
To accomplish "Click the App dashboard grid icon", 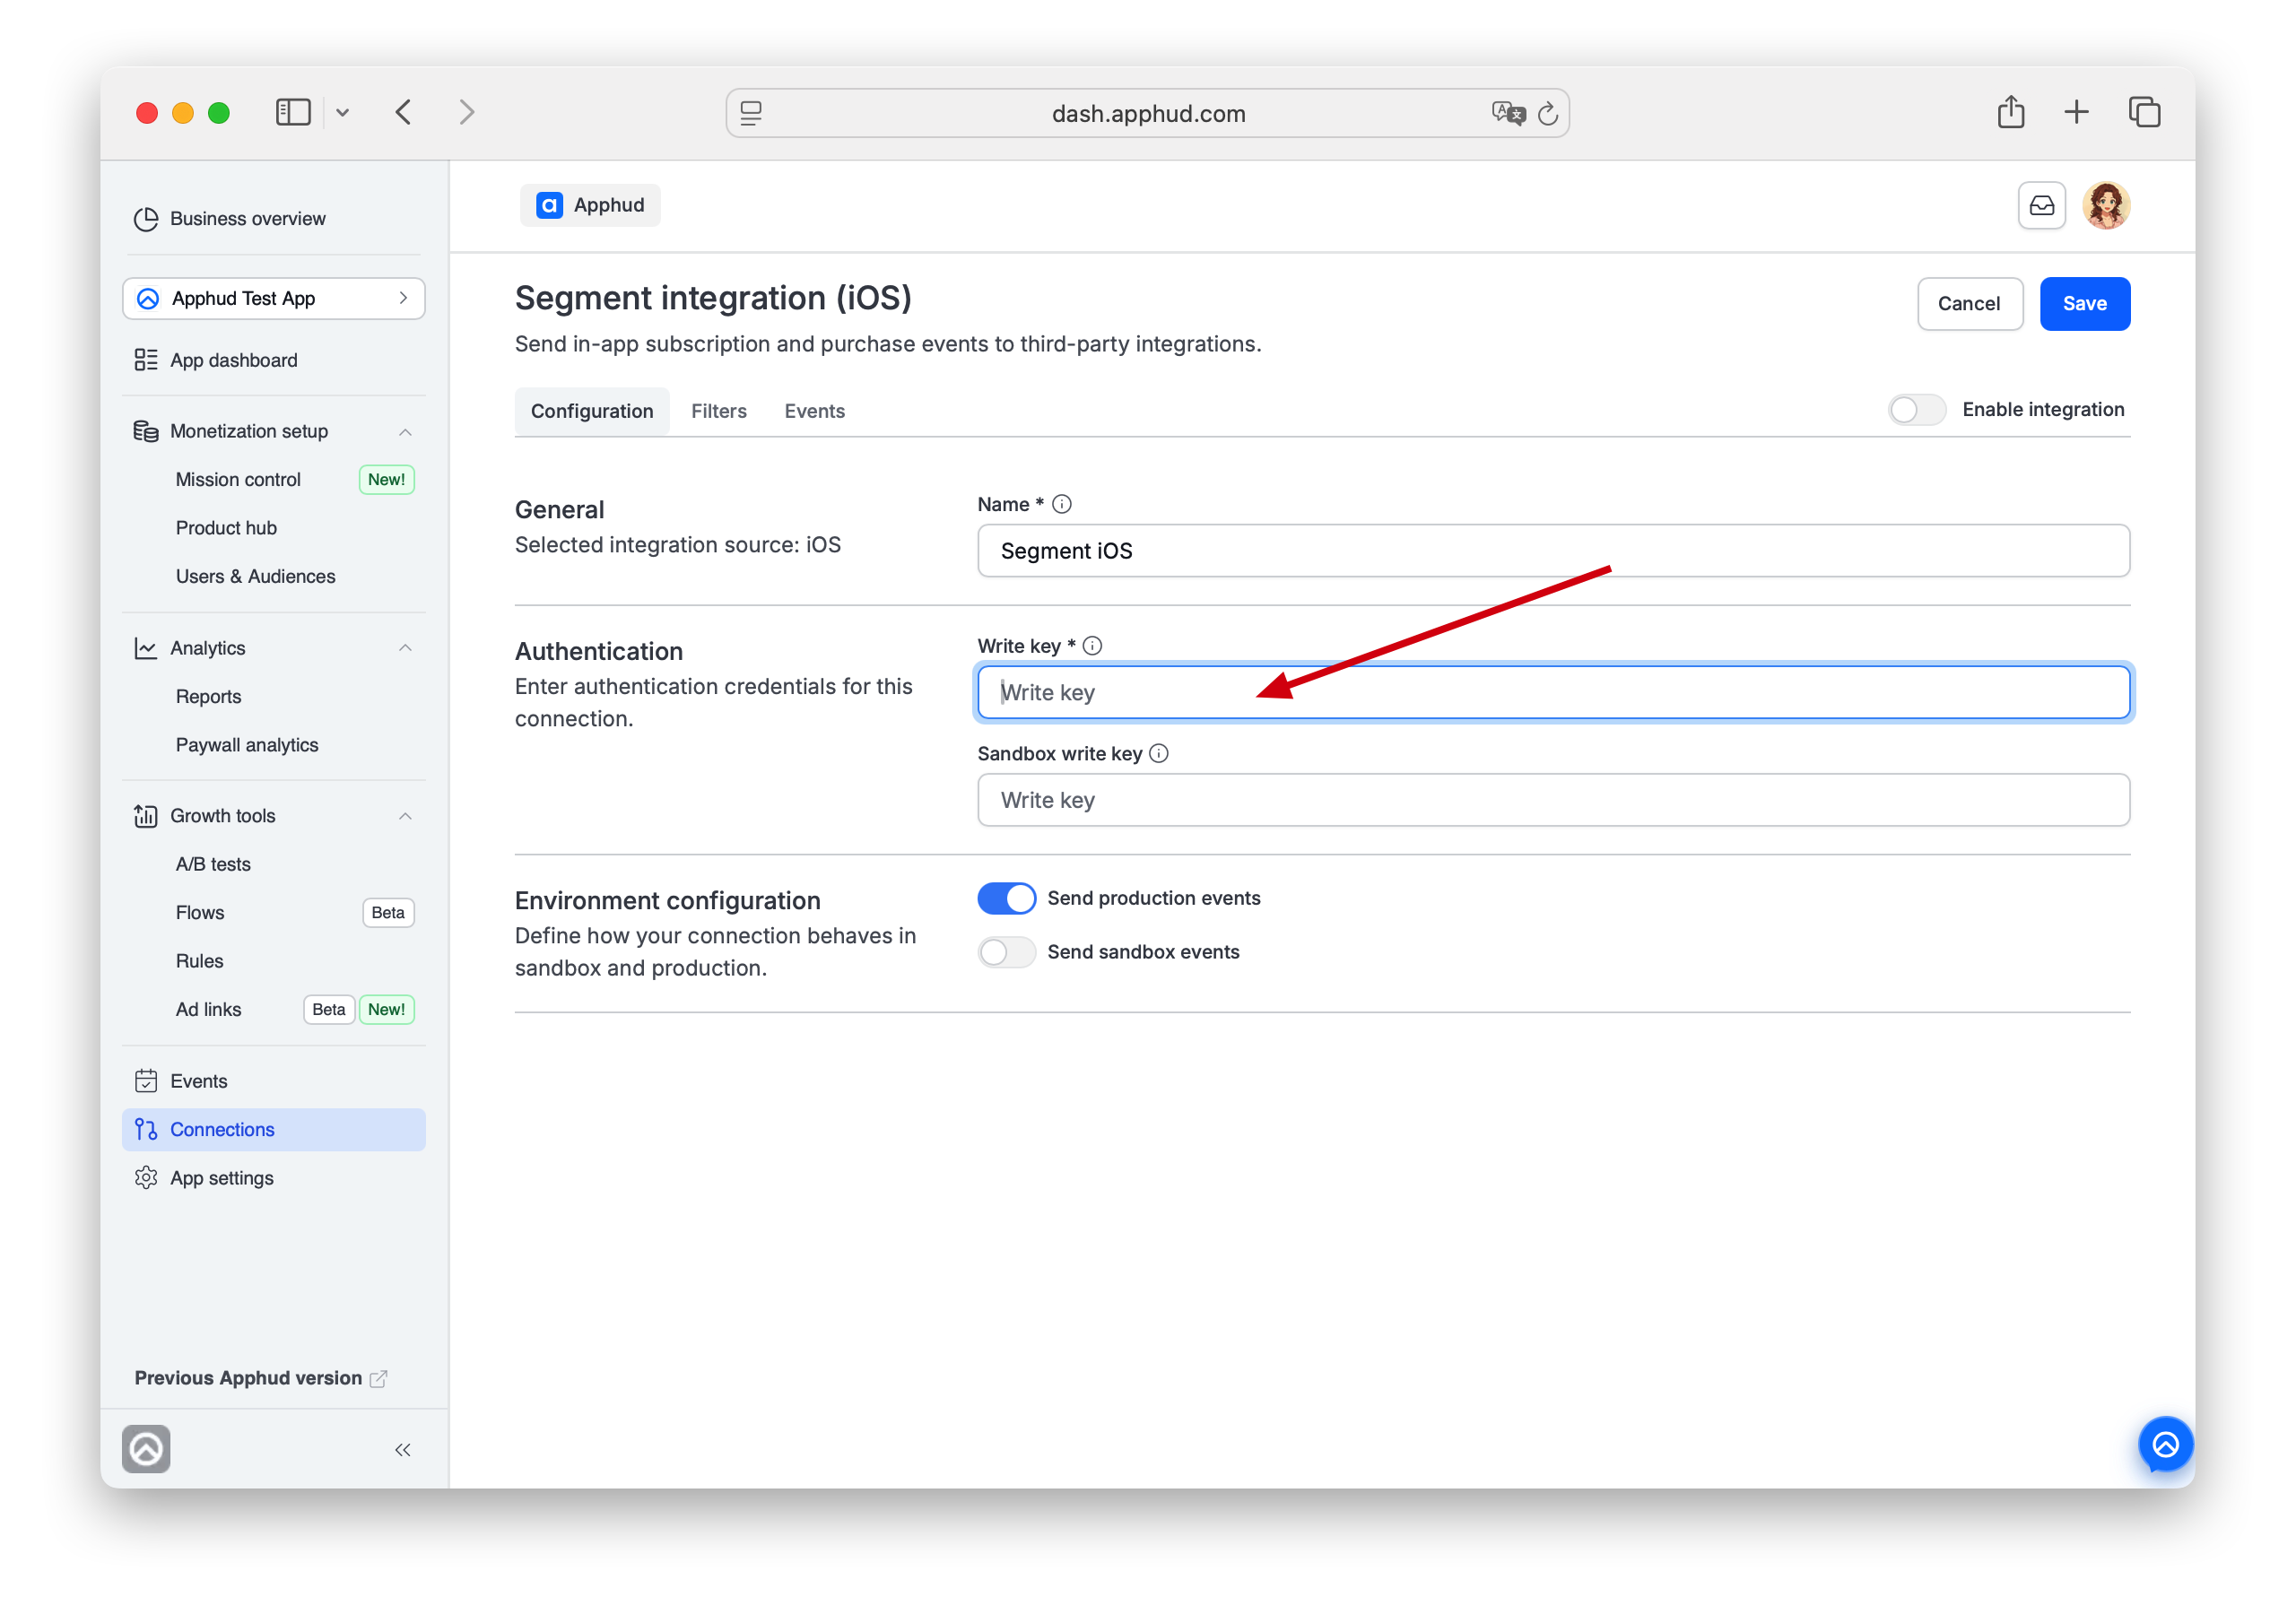I will pos(146,360).
